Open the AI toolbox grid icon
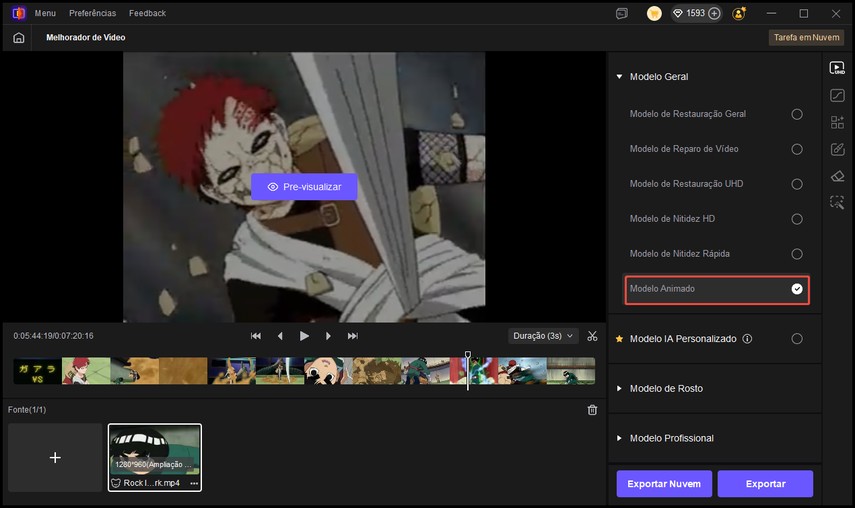Screen dimensions: 855x508 [837, 122]
